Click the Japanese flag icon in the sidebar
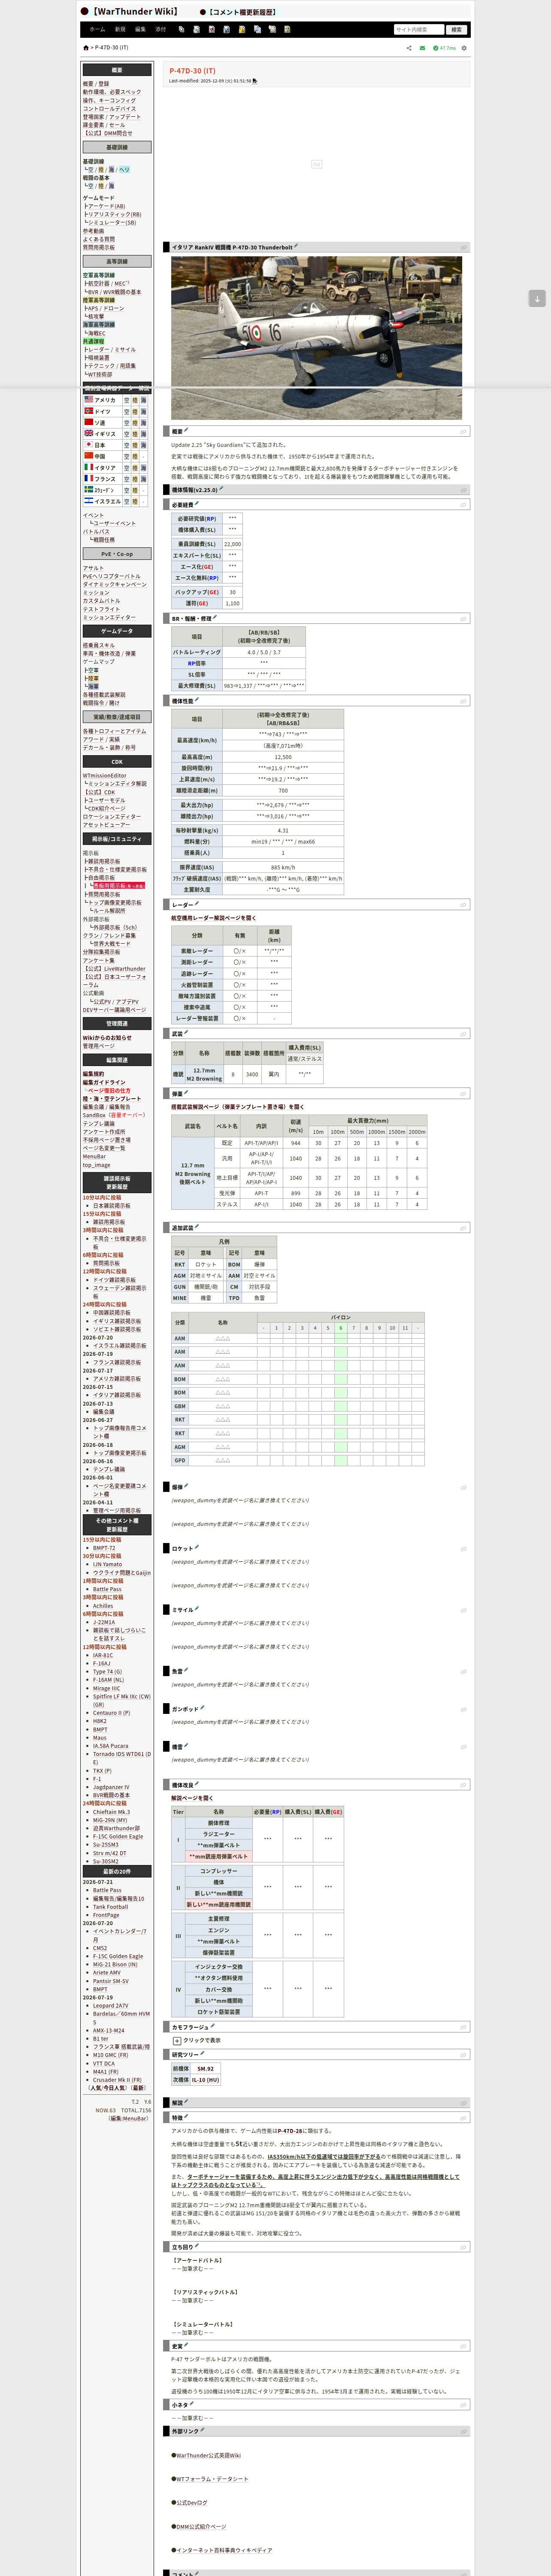This screenshot has width=551, height=2576. 88,445
